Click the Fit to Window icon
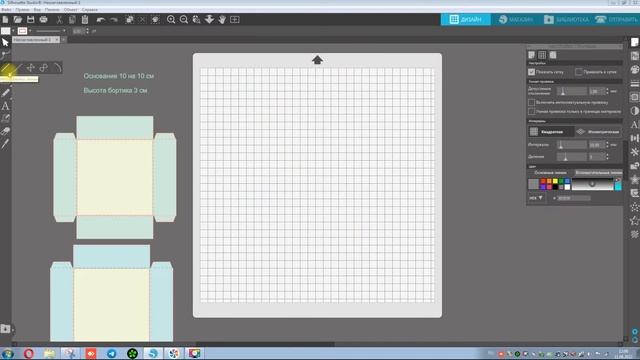 (235, 19)
